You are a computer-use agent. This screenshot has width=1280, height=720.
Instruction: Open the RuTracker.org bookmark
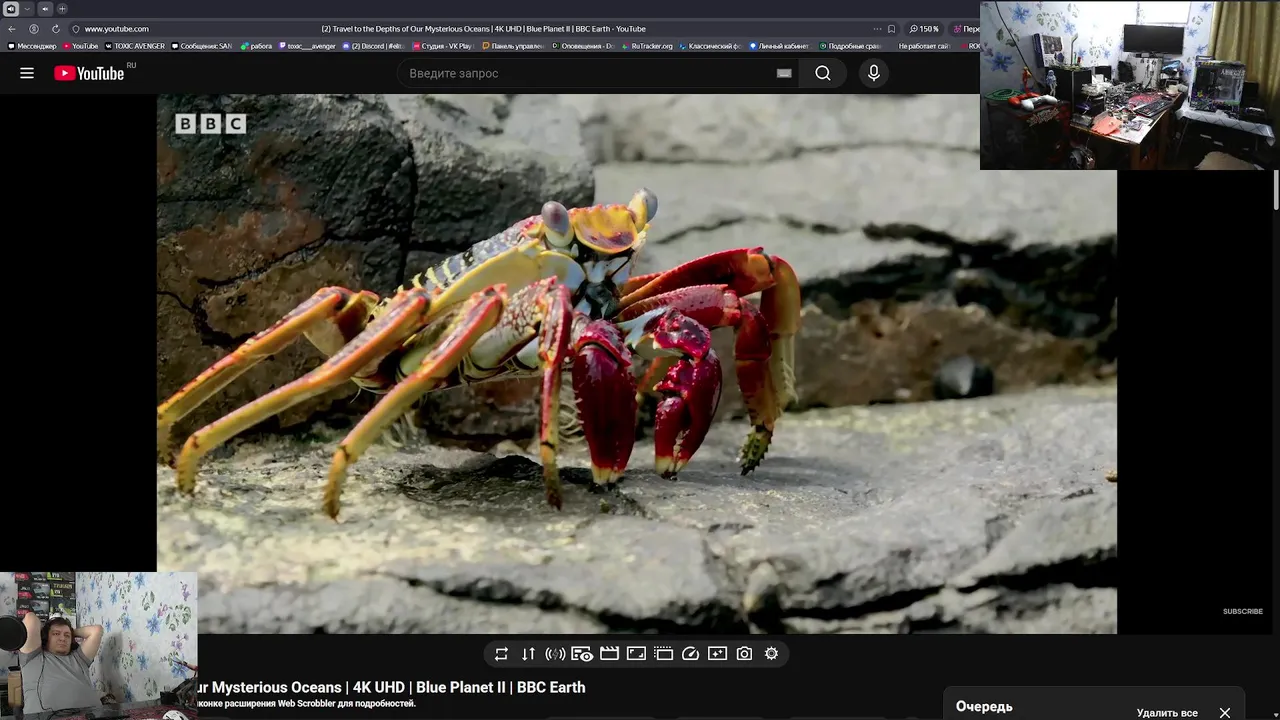click(648, 46)
